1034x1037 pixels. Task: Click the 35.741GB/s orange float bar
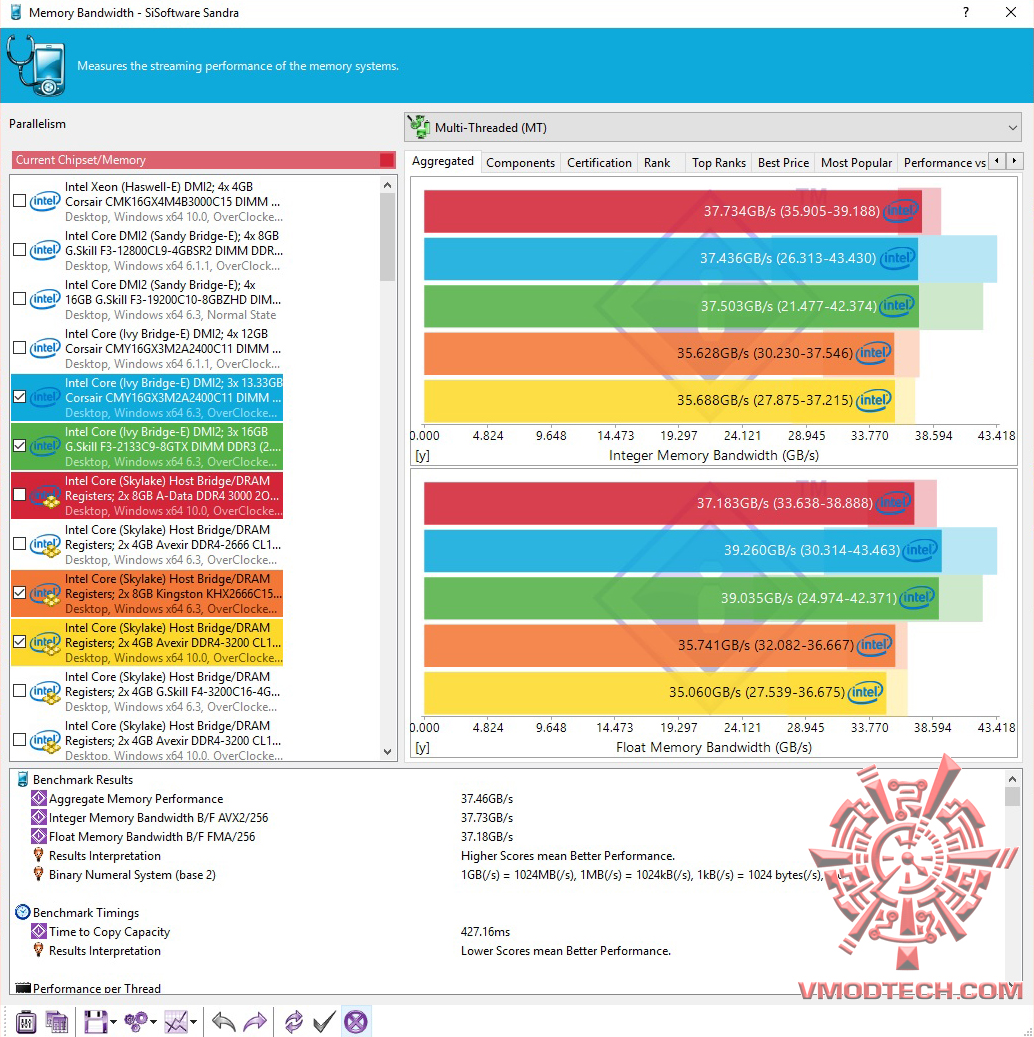(x=659, y=645)
